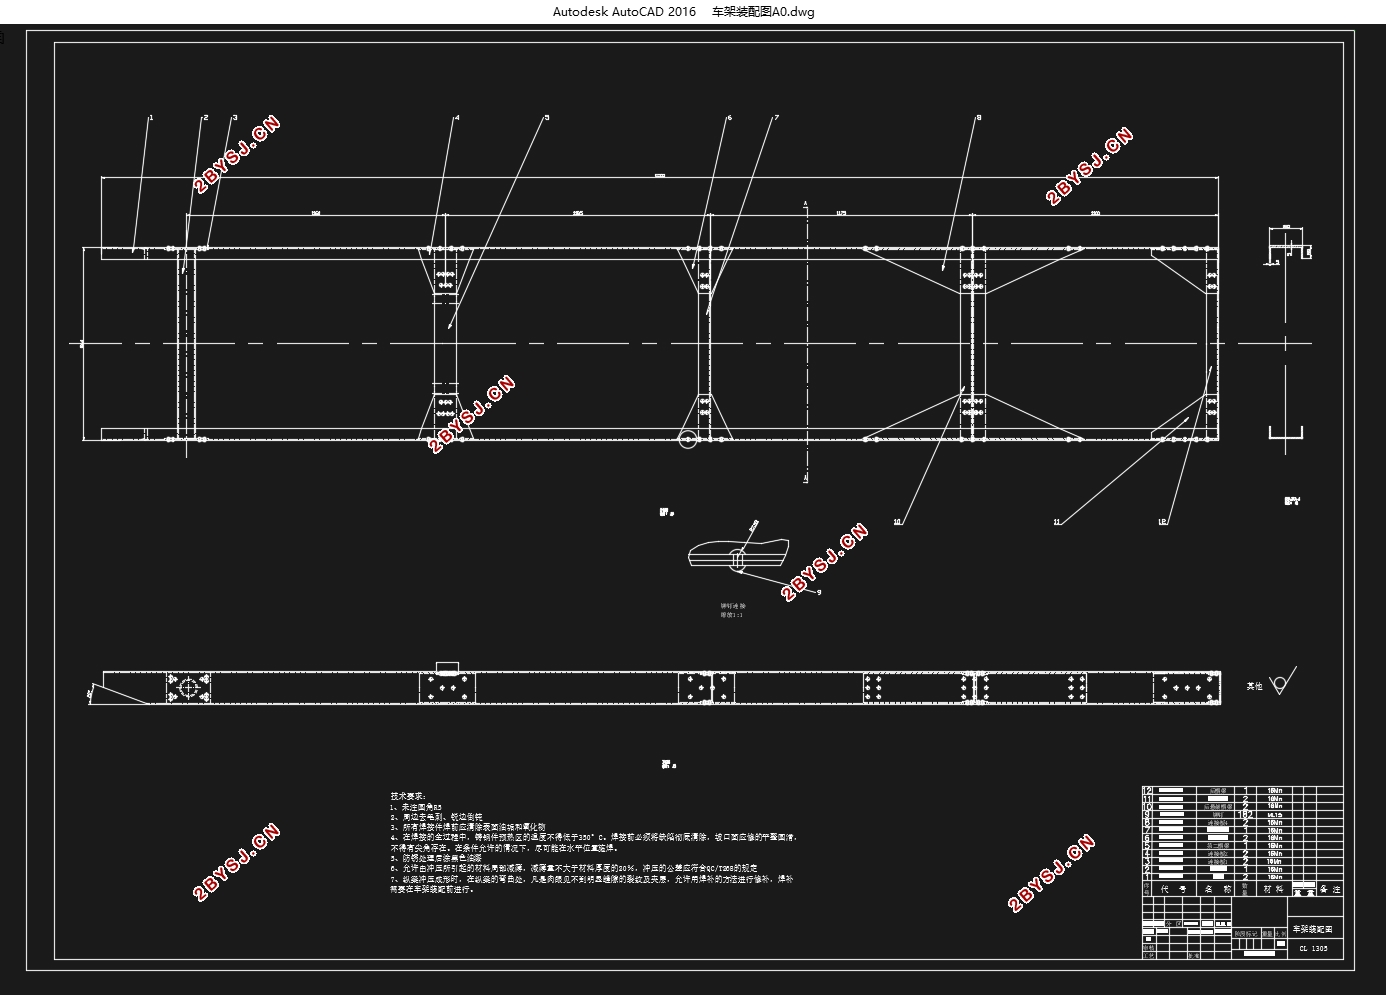
Task: Click material "ML15" in parts list row 9
Action: click(1275, 815)
